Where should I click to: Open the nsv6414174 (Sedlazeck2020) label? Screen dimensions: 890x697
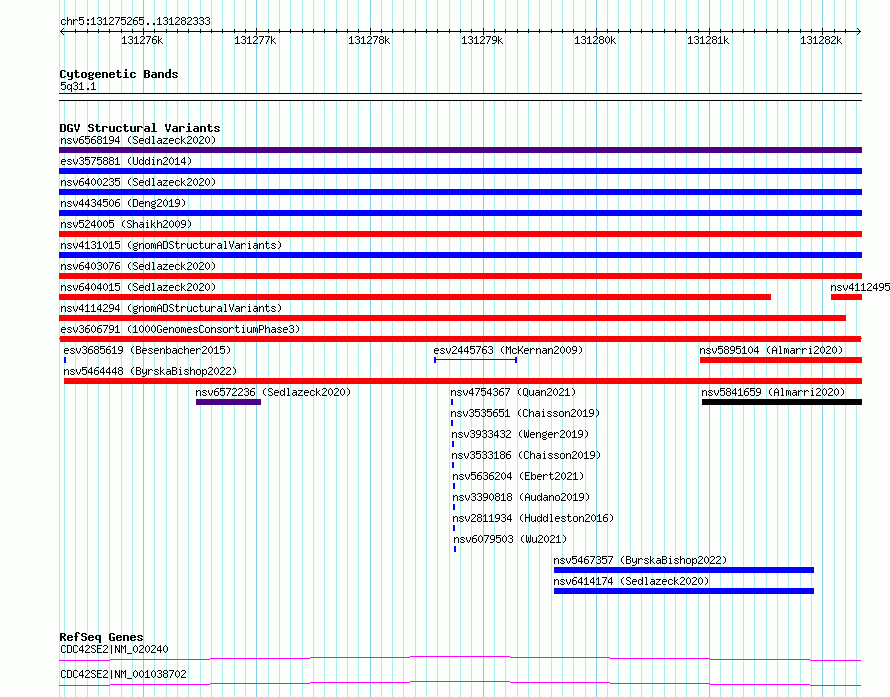(x=631, y=581)
